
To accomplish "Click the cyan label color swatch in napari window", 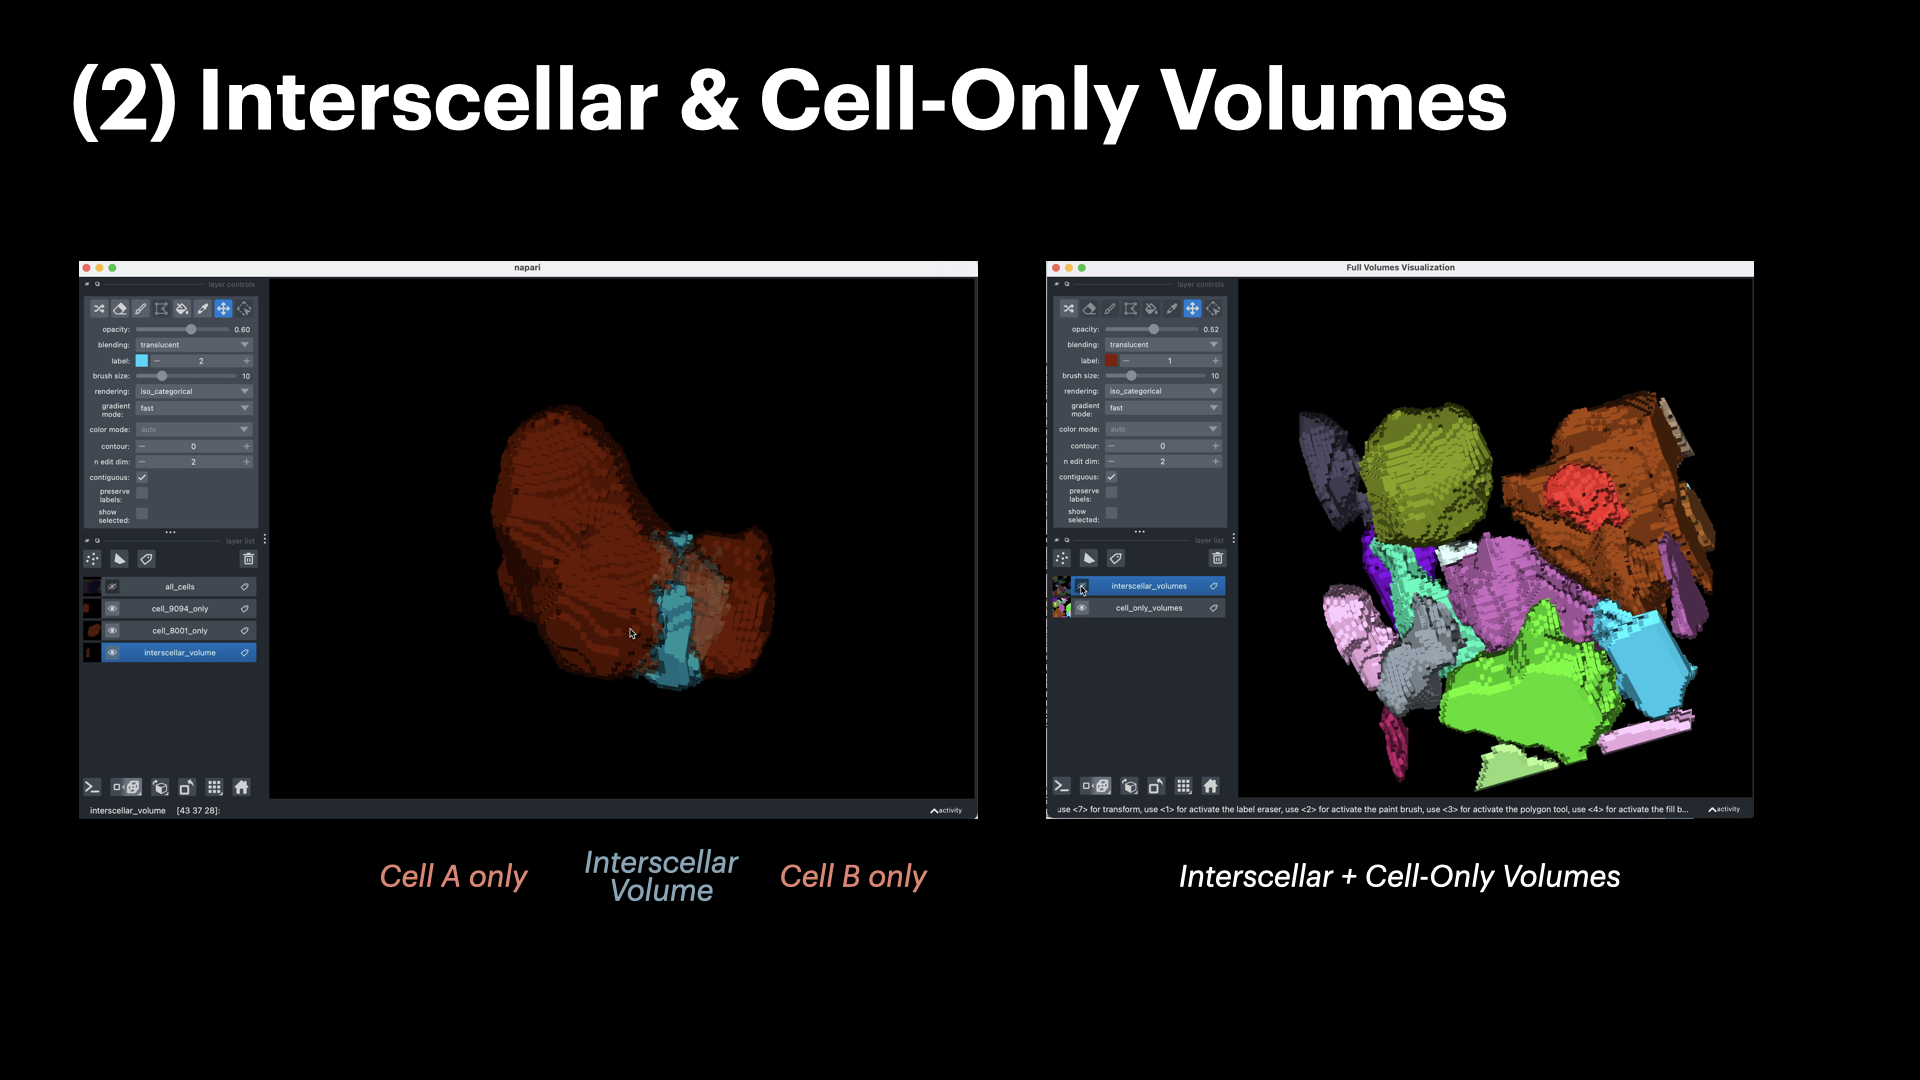I will 142,361.
